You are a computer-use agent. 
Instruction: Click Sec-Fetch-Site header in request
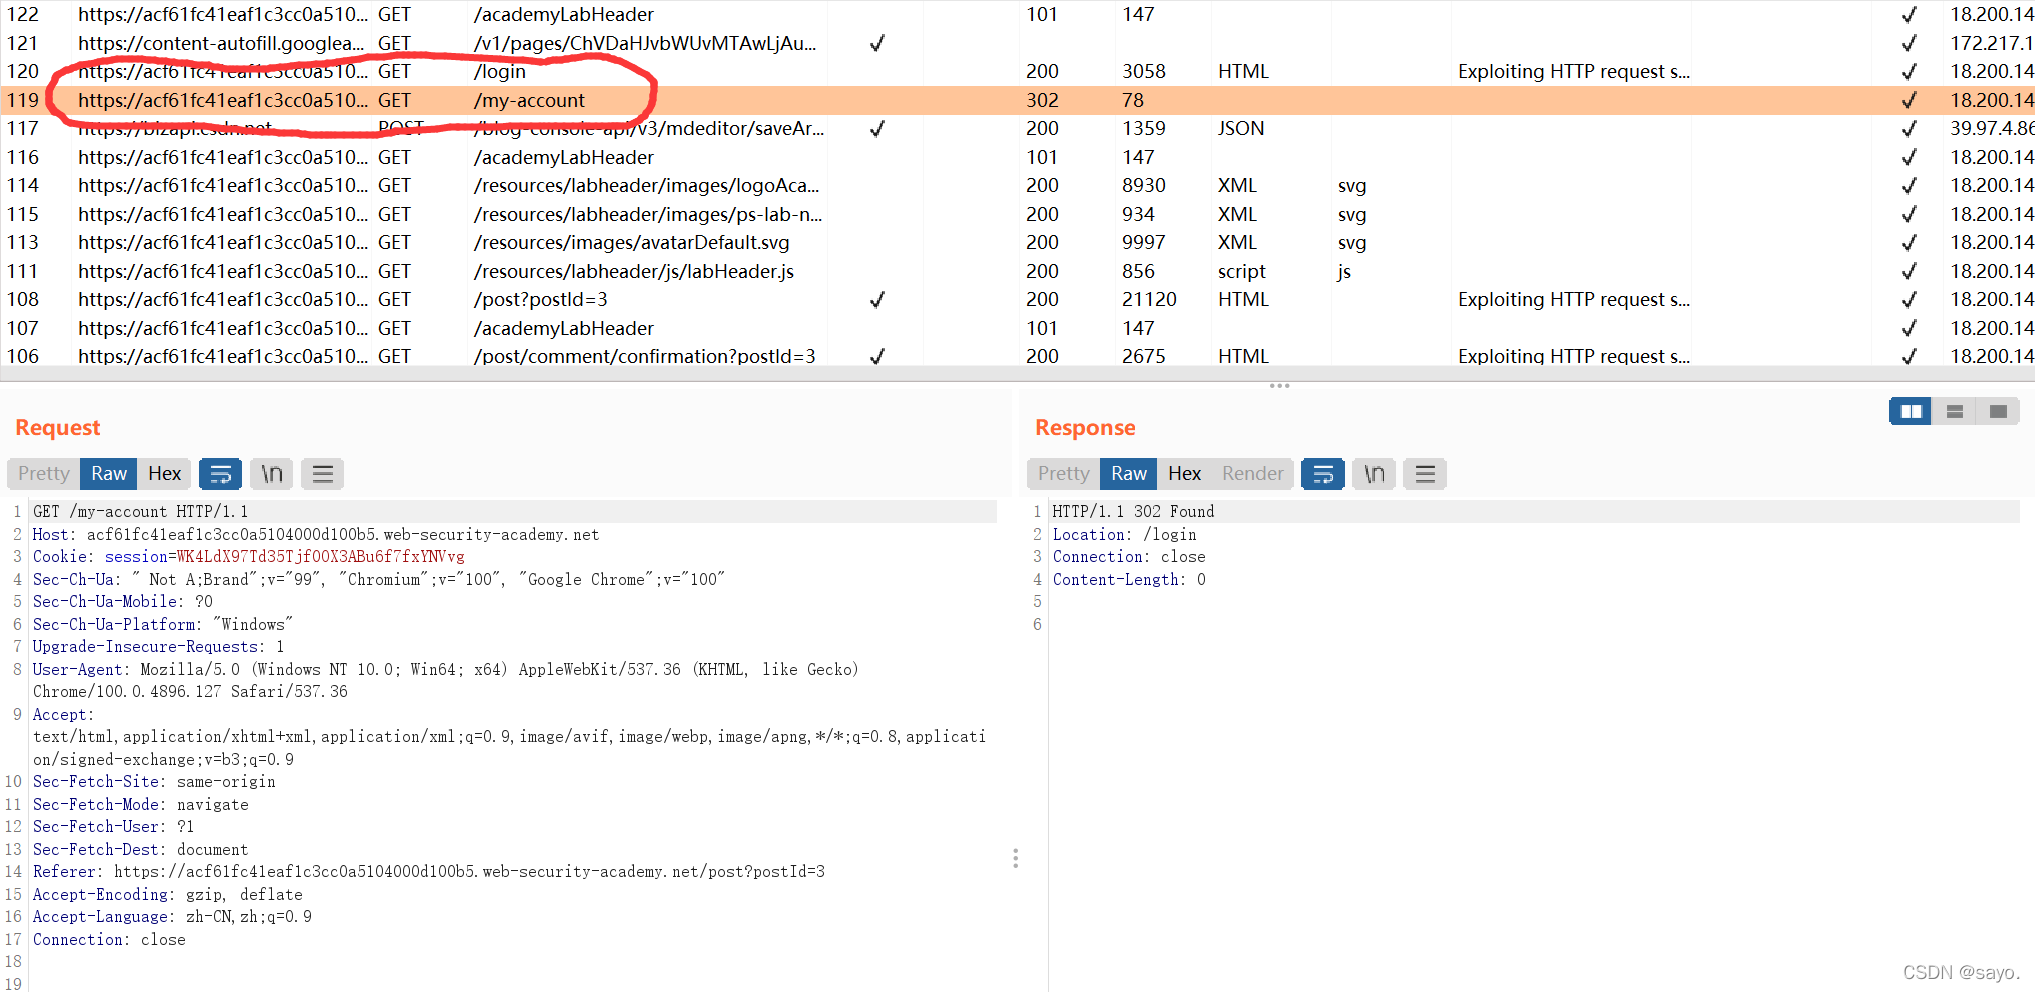[x=154, y=782]
